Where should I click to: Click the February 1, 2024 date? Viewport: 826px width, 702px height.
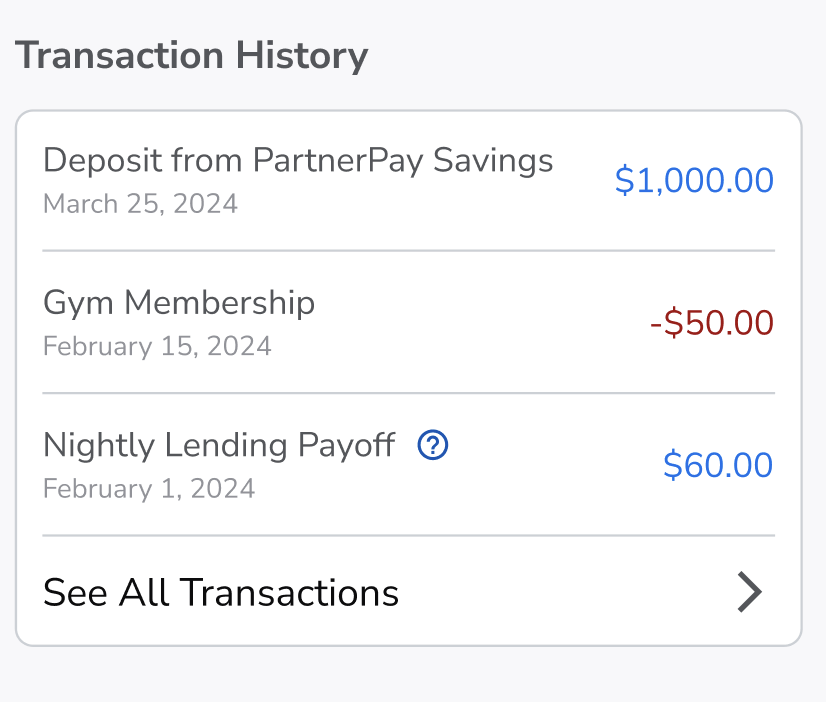click(x=149, y=488)
